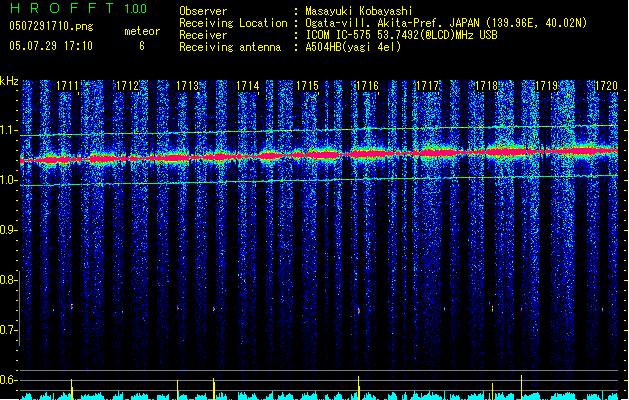Click the yellow detection spike just before 1716
The height and width of the screenshot is (400, 629).
(x=359, y=388)
